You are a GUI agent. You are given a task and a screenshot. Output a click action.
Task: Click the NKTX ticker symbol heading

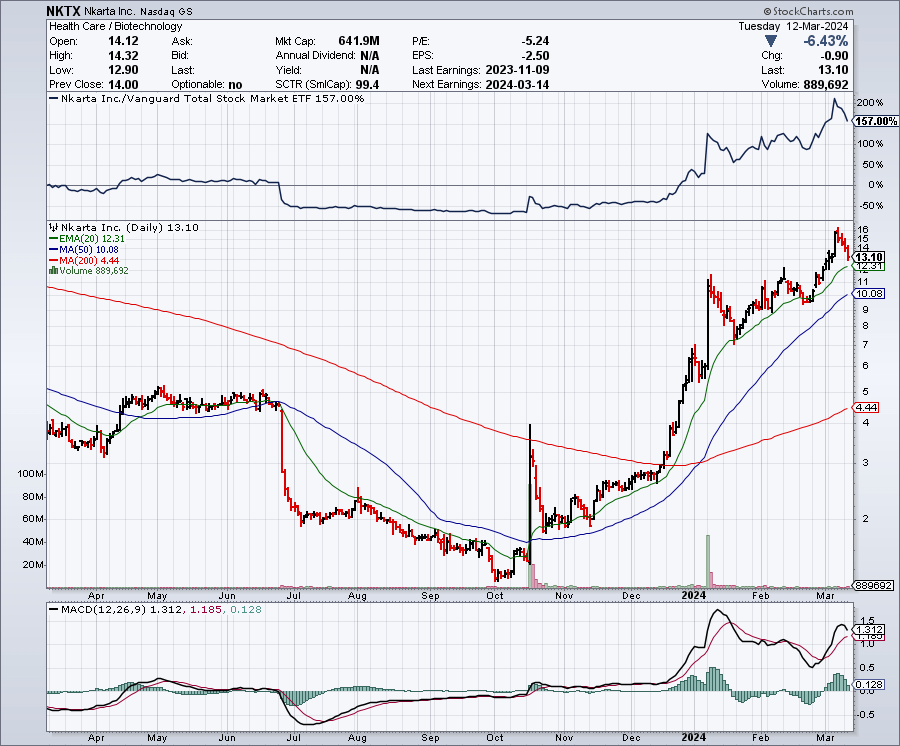(66, 11)
